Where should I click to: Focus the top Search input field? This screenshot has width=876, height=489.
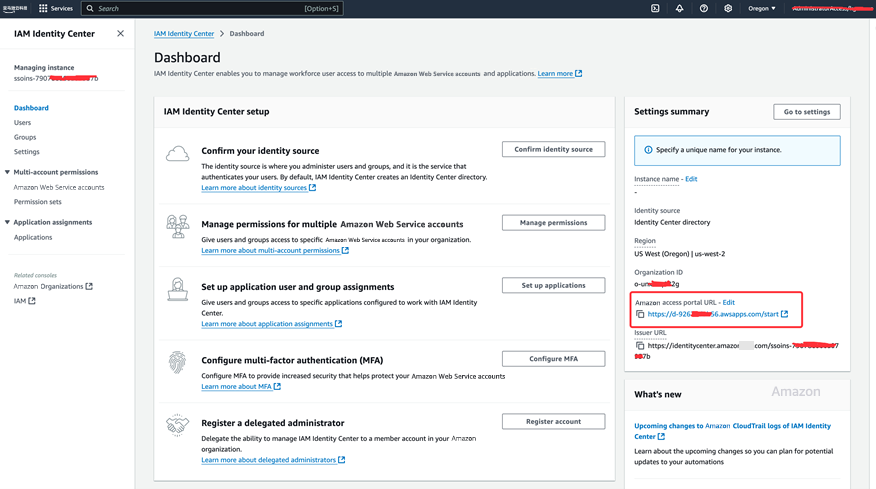pyautogui.click(x=212, y=8)
